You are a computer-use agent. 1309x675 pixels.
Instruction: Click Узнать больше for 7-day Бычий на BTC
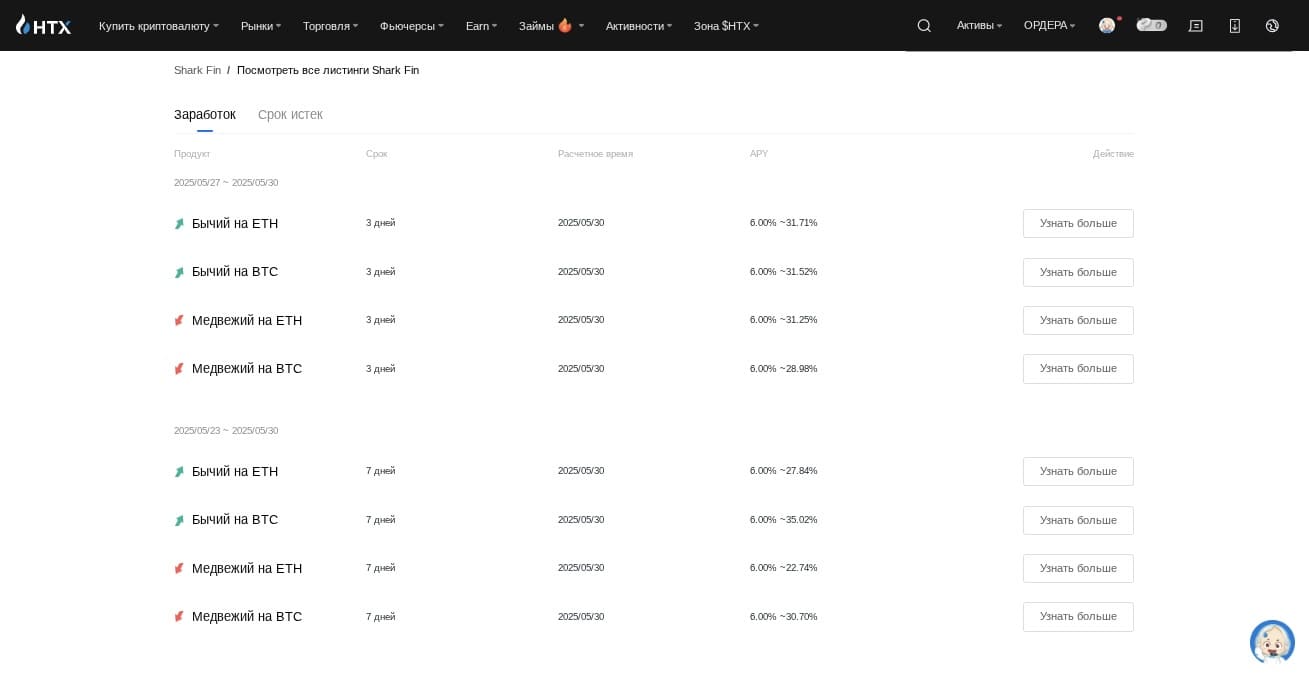click(x=1078, y=520)
